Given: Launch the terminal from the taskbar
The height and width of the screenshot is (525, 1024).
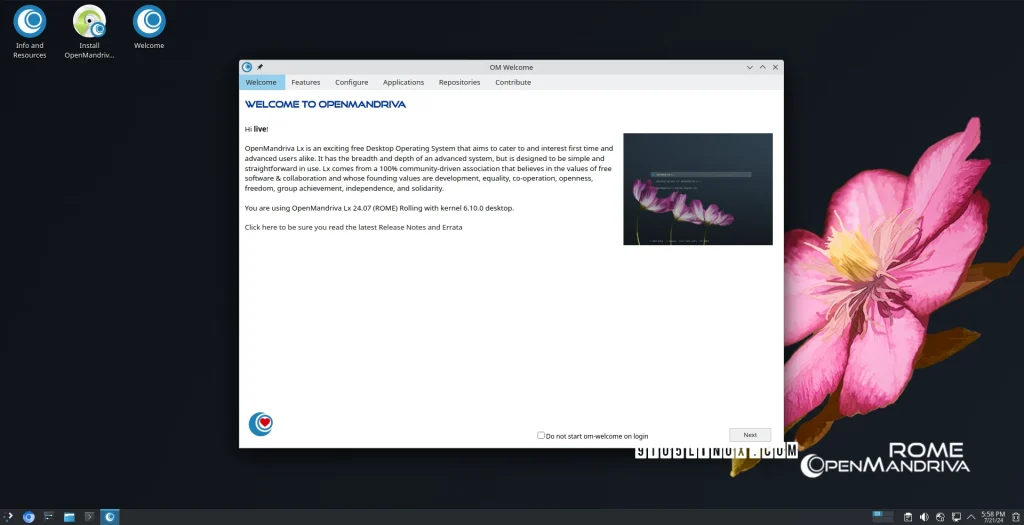Looking at the screenshot, I should (x=89, y=517).
